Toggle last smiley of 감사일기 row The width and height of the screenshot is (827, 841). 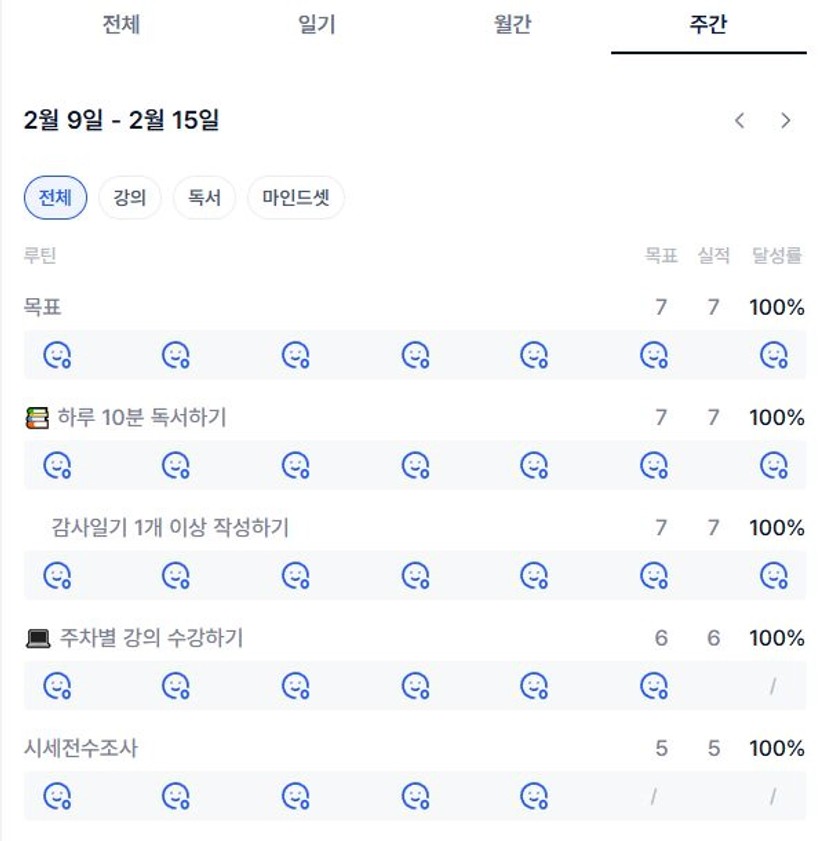pos(773,575)
